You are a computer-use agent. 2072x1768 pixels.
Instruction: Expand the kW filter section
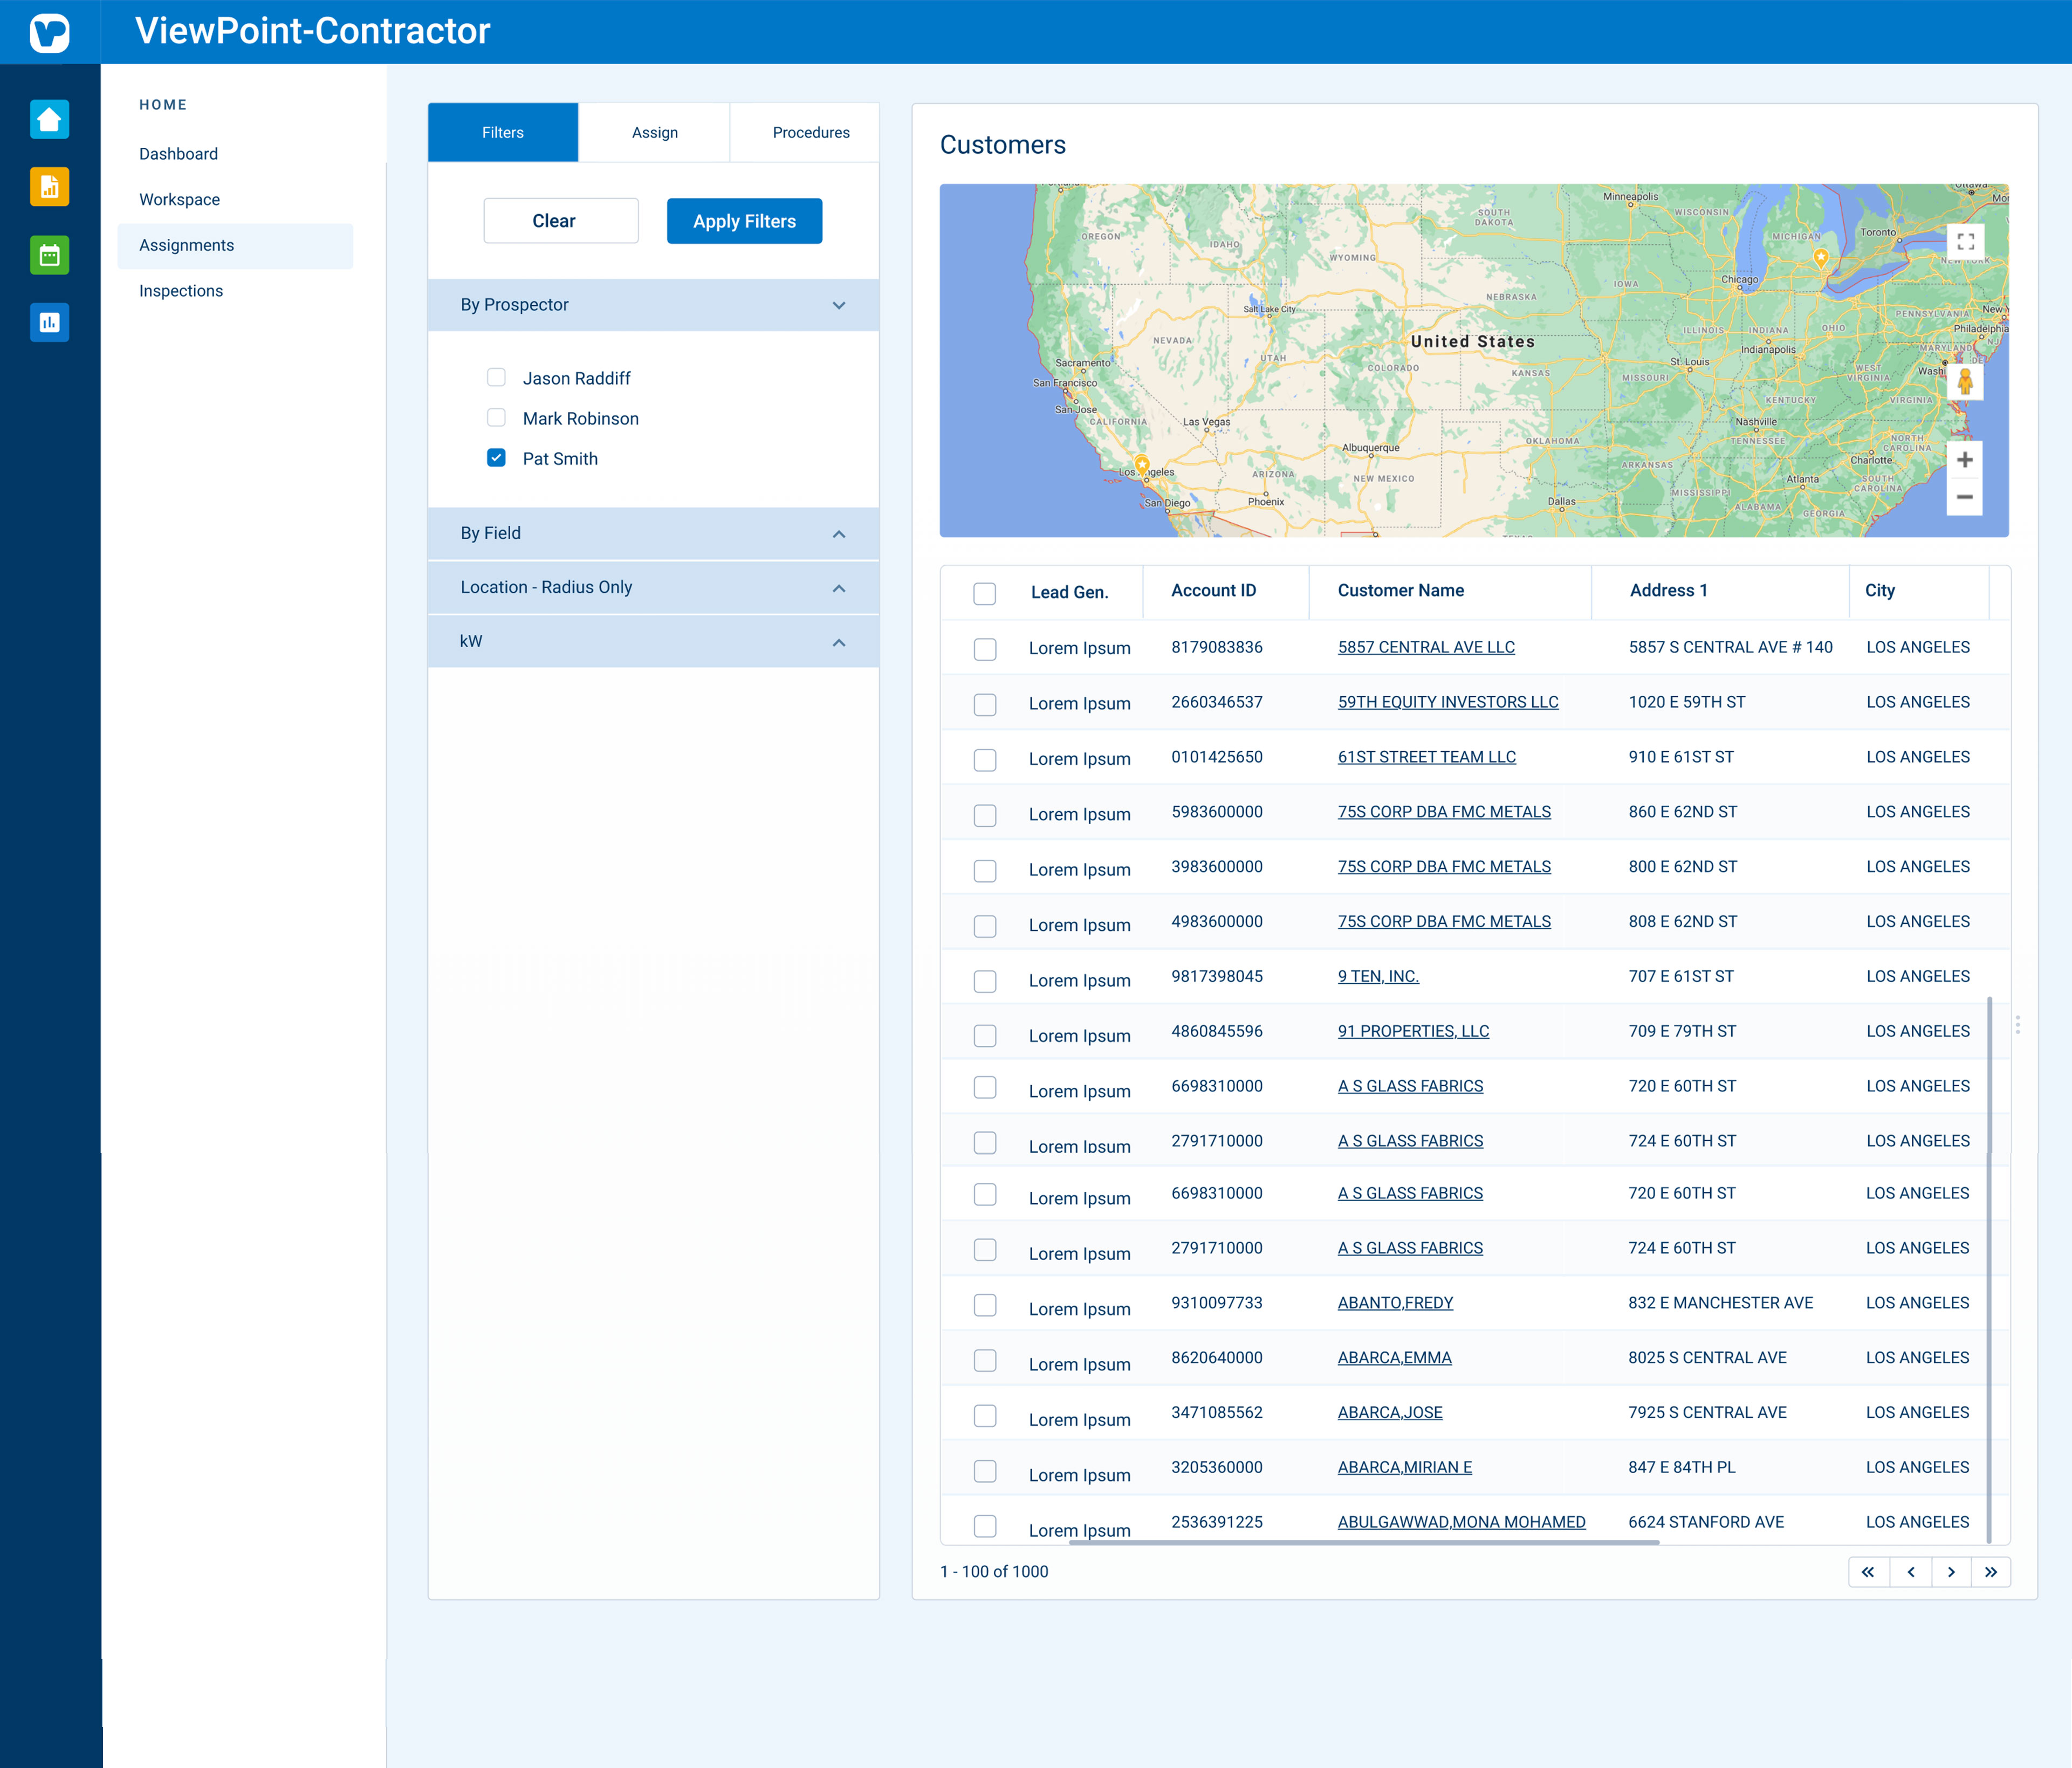tap(838, 642)
